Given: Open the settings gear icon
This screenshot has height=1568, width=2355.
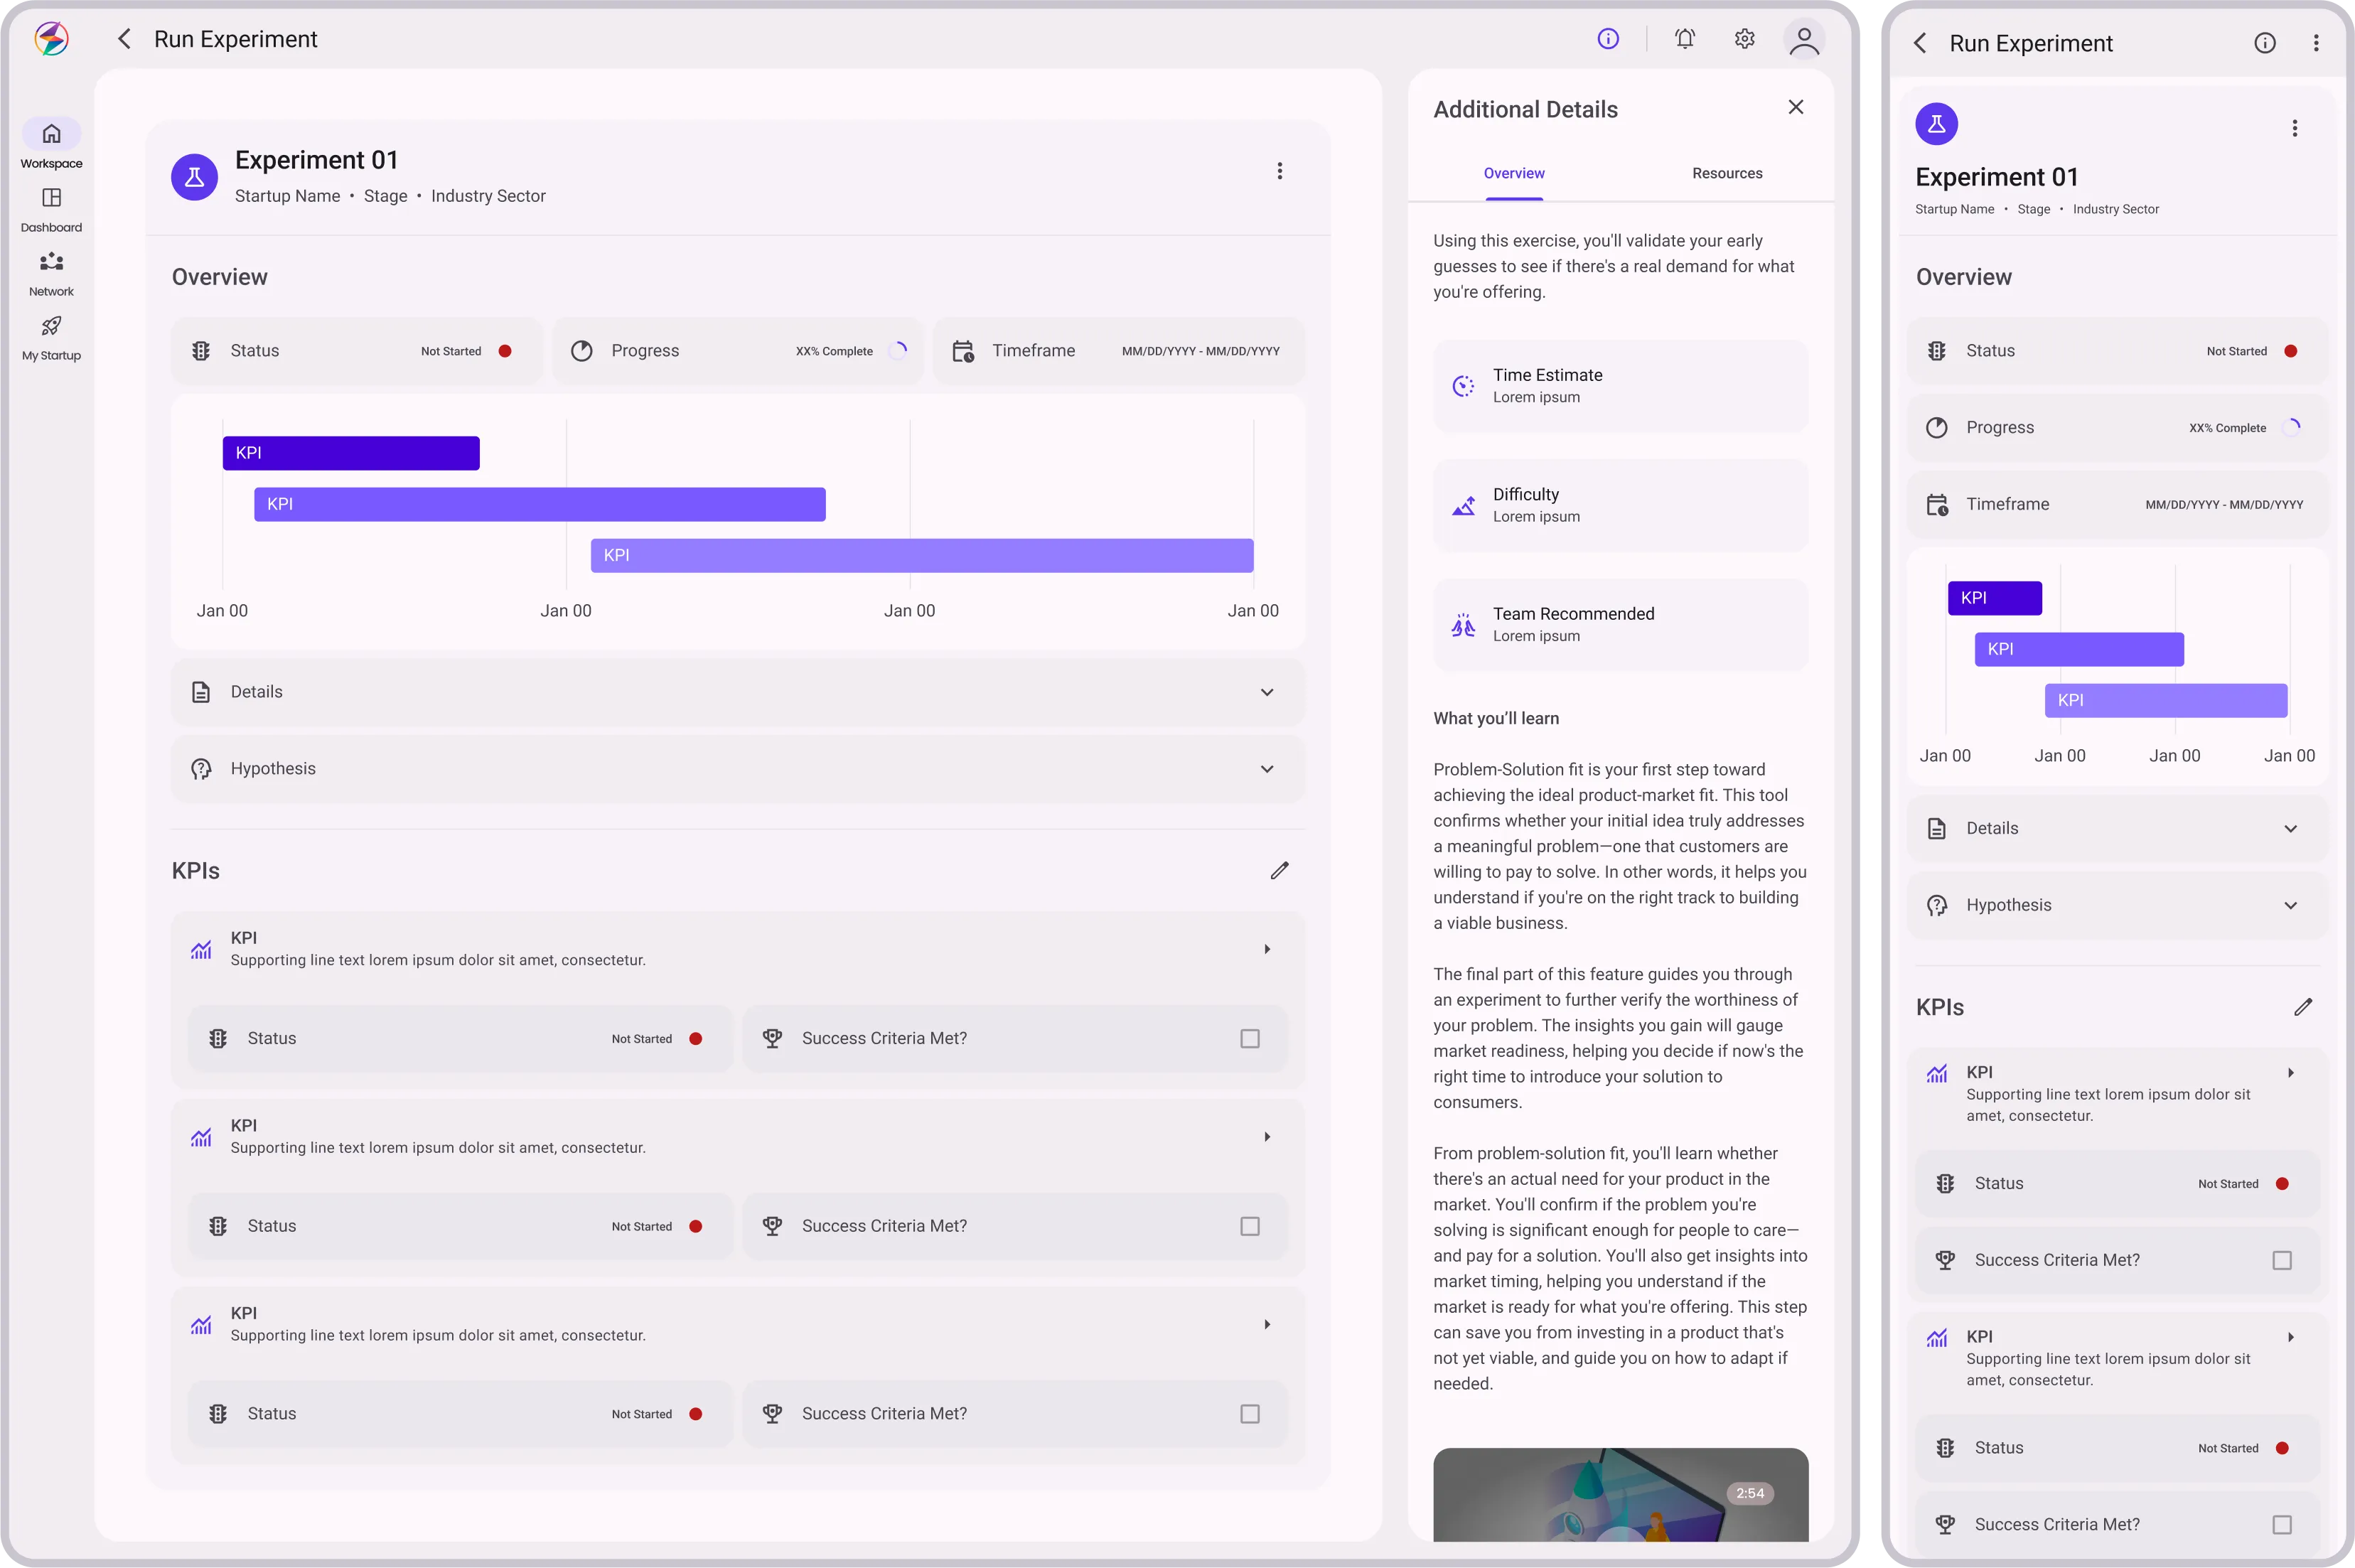Looking at the screenshot, I should 1744,39.
